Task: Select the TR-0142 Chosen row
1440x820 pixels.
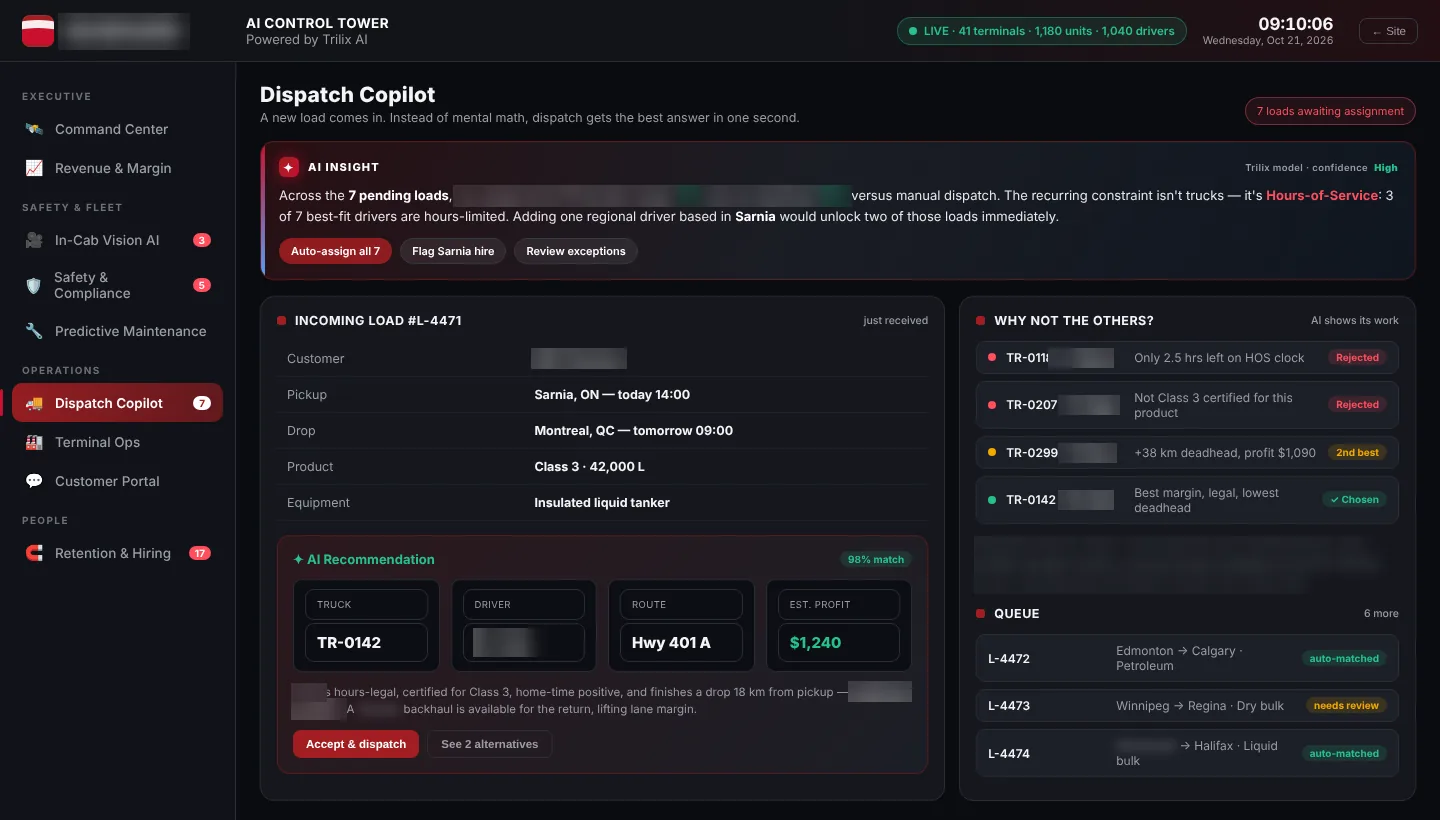Action: tap(1187, 500)
